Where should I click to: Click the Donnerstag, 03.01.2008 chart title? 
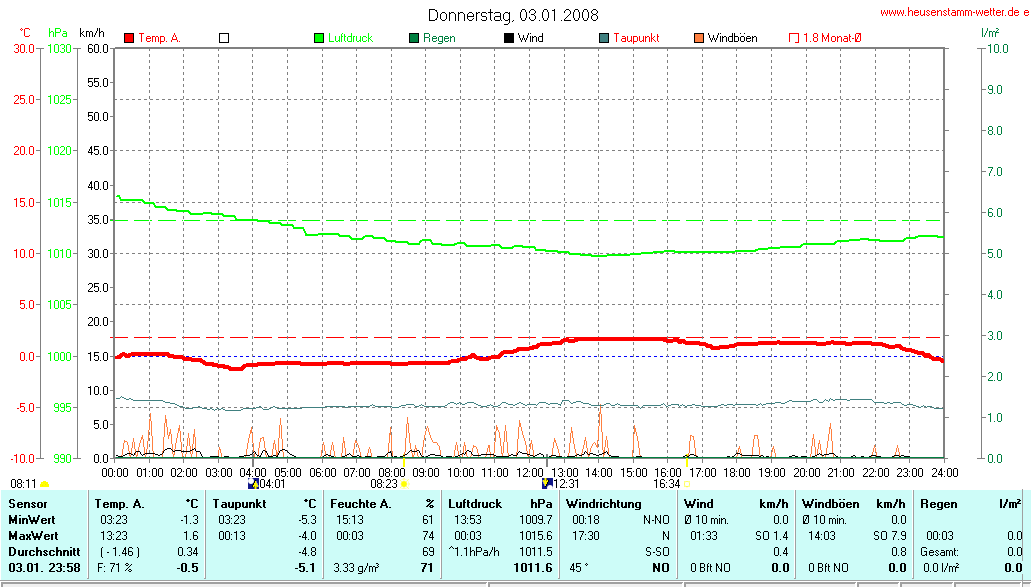[x=514, y=15]
